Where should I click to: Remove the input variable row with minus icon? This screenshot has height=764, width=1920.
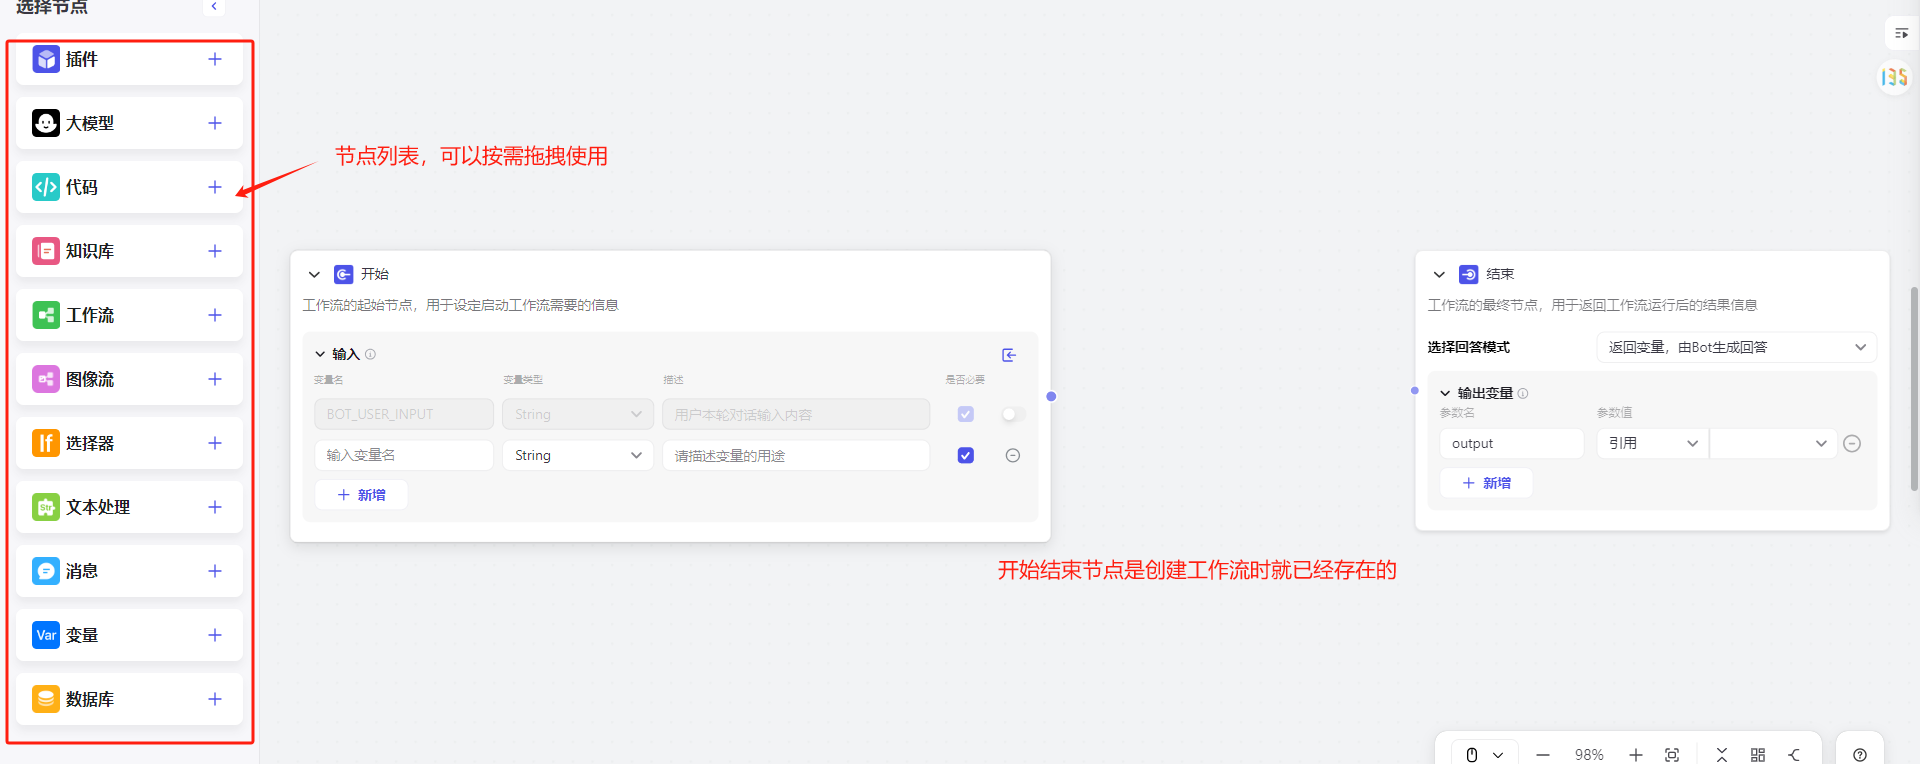pos(1012,455)
